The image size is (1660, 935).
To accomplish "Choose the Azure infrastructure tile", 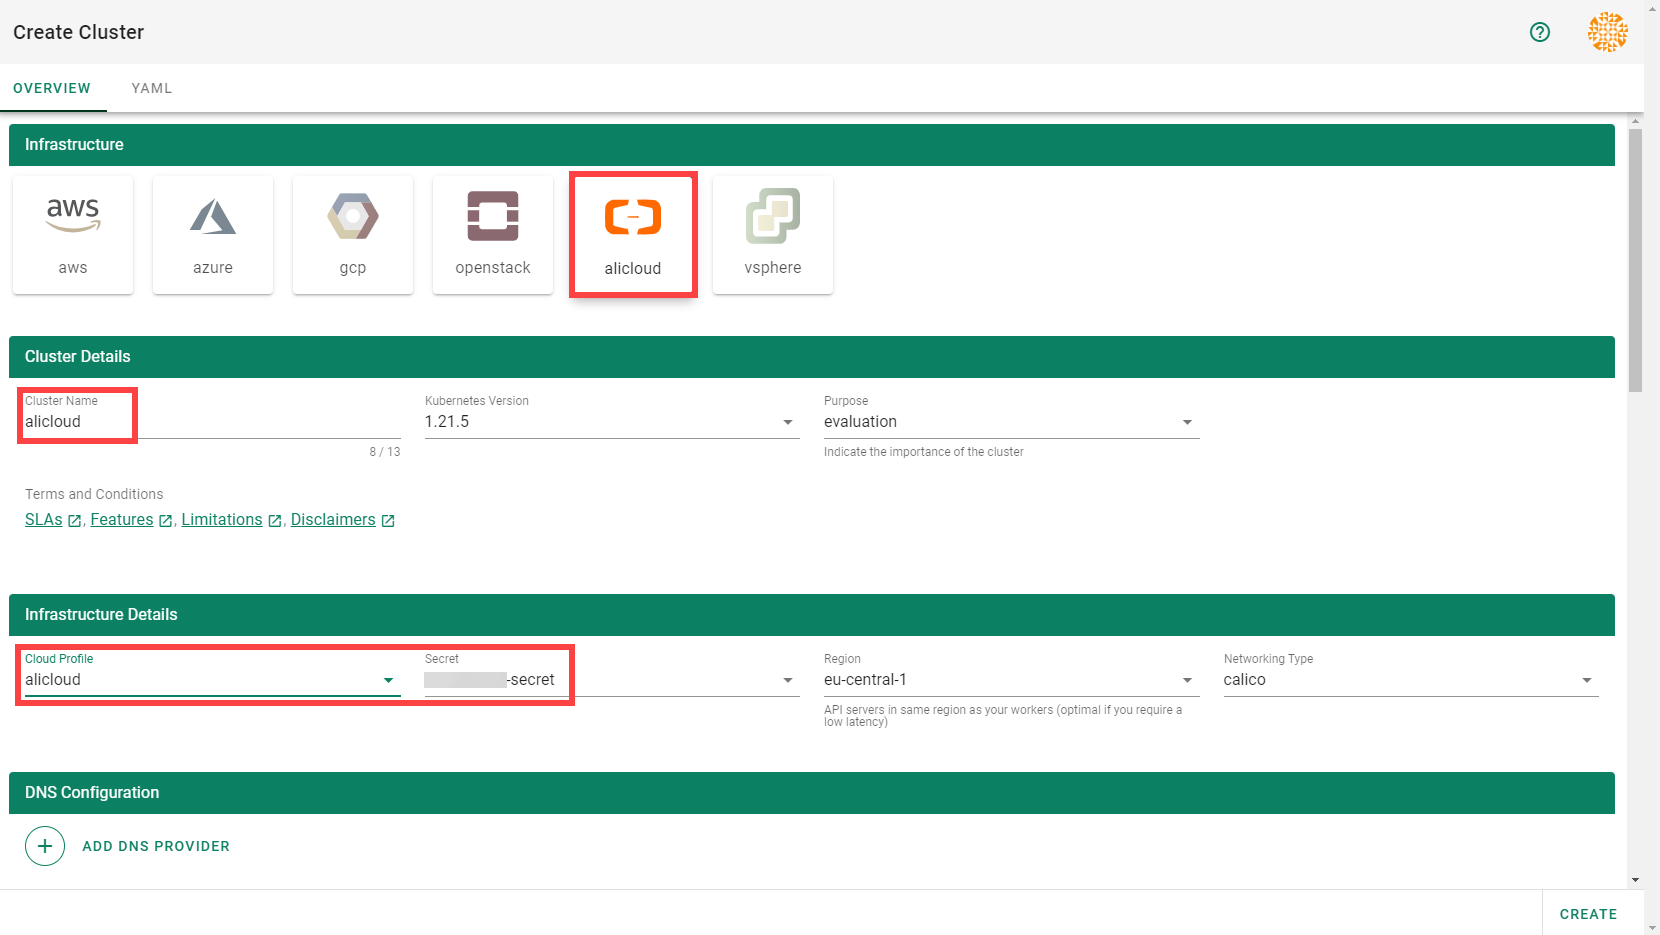I will (x=213, y=235).
